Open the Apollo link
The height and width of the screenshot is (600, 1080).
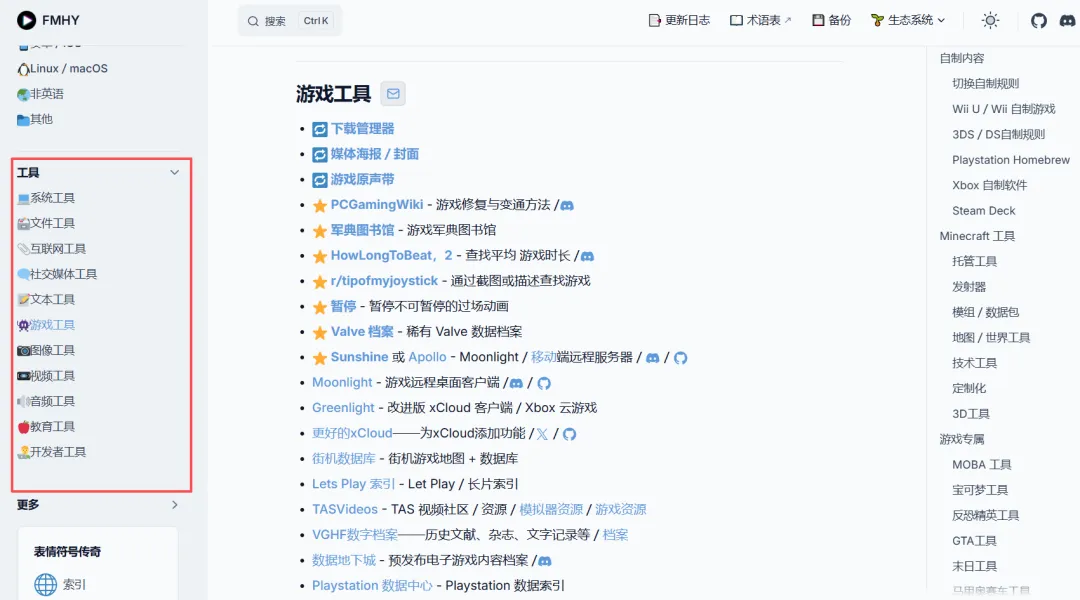click(x=427, y=357)
